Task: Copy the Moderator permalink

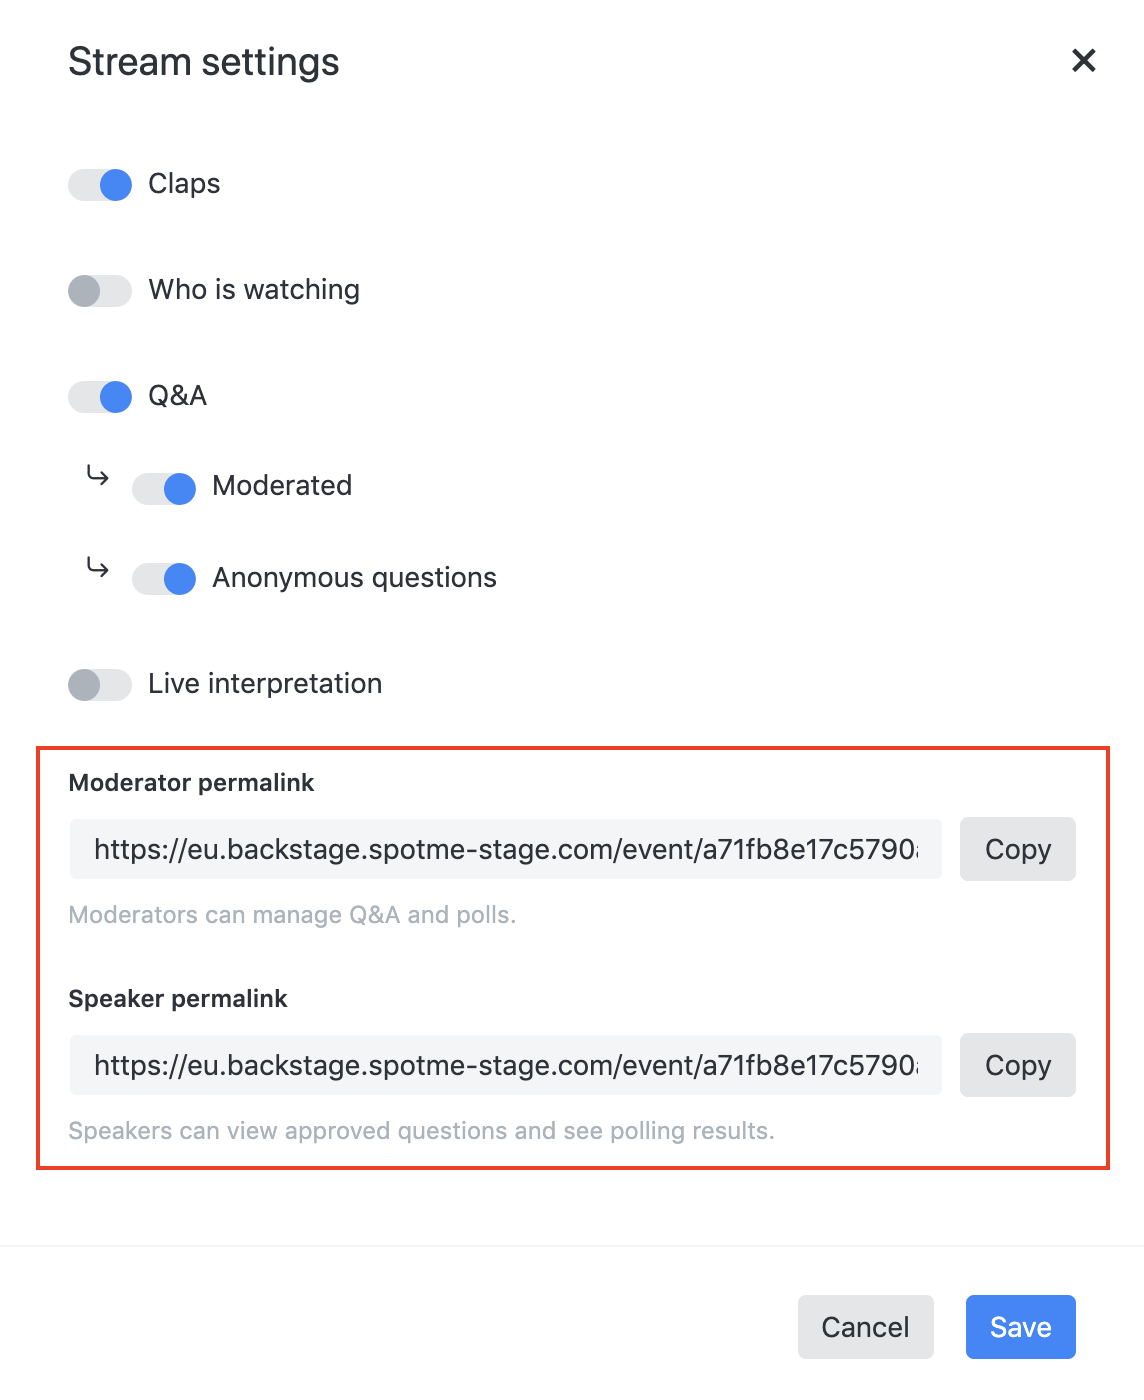Action: point(1017,850)
